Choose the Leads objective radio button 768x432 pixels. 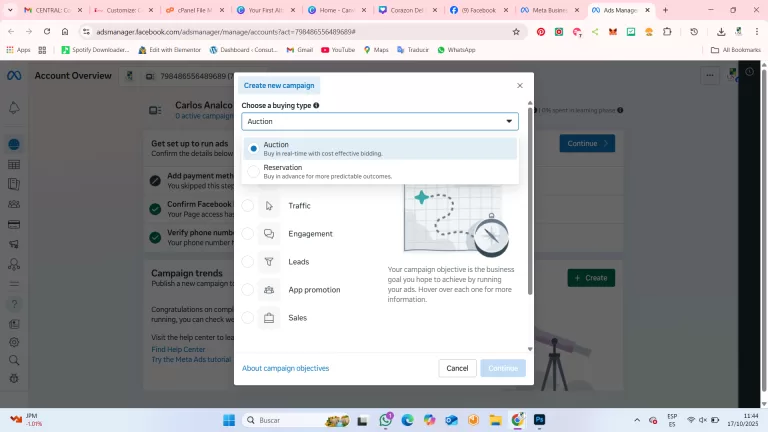(x=248, y=262)
